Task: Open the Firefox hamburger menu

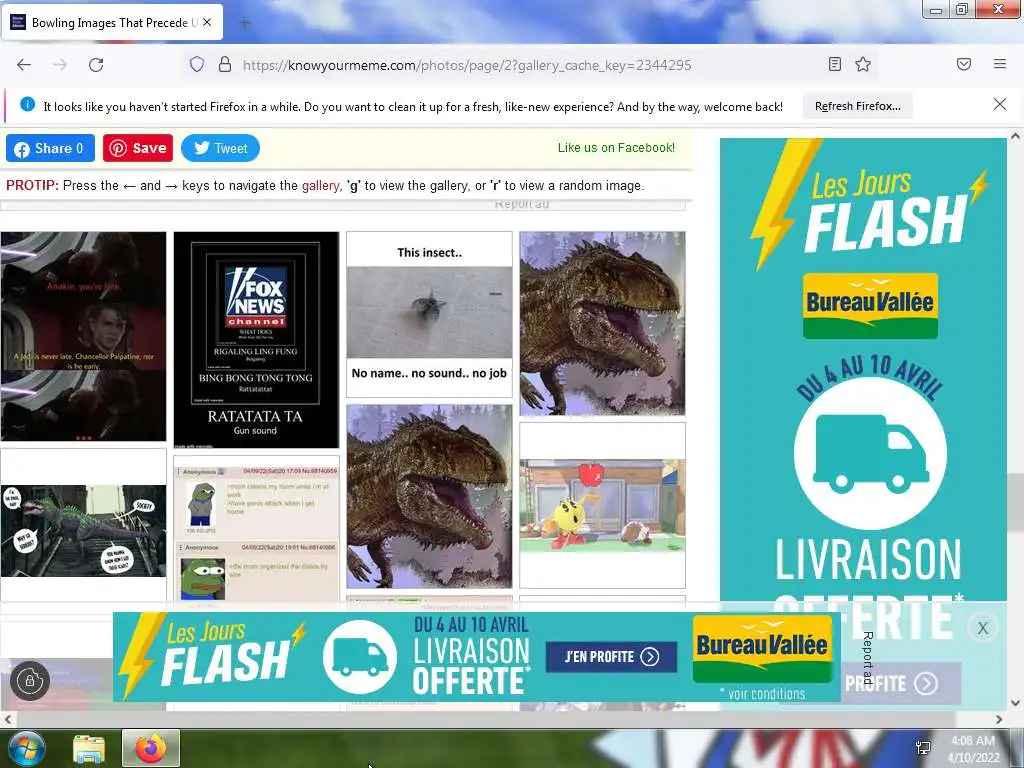Action: [1000, 64]
